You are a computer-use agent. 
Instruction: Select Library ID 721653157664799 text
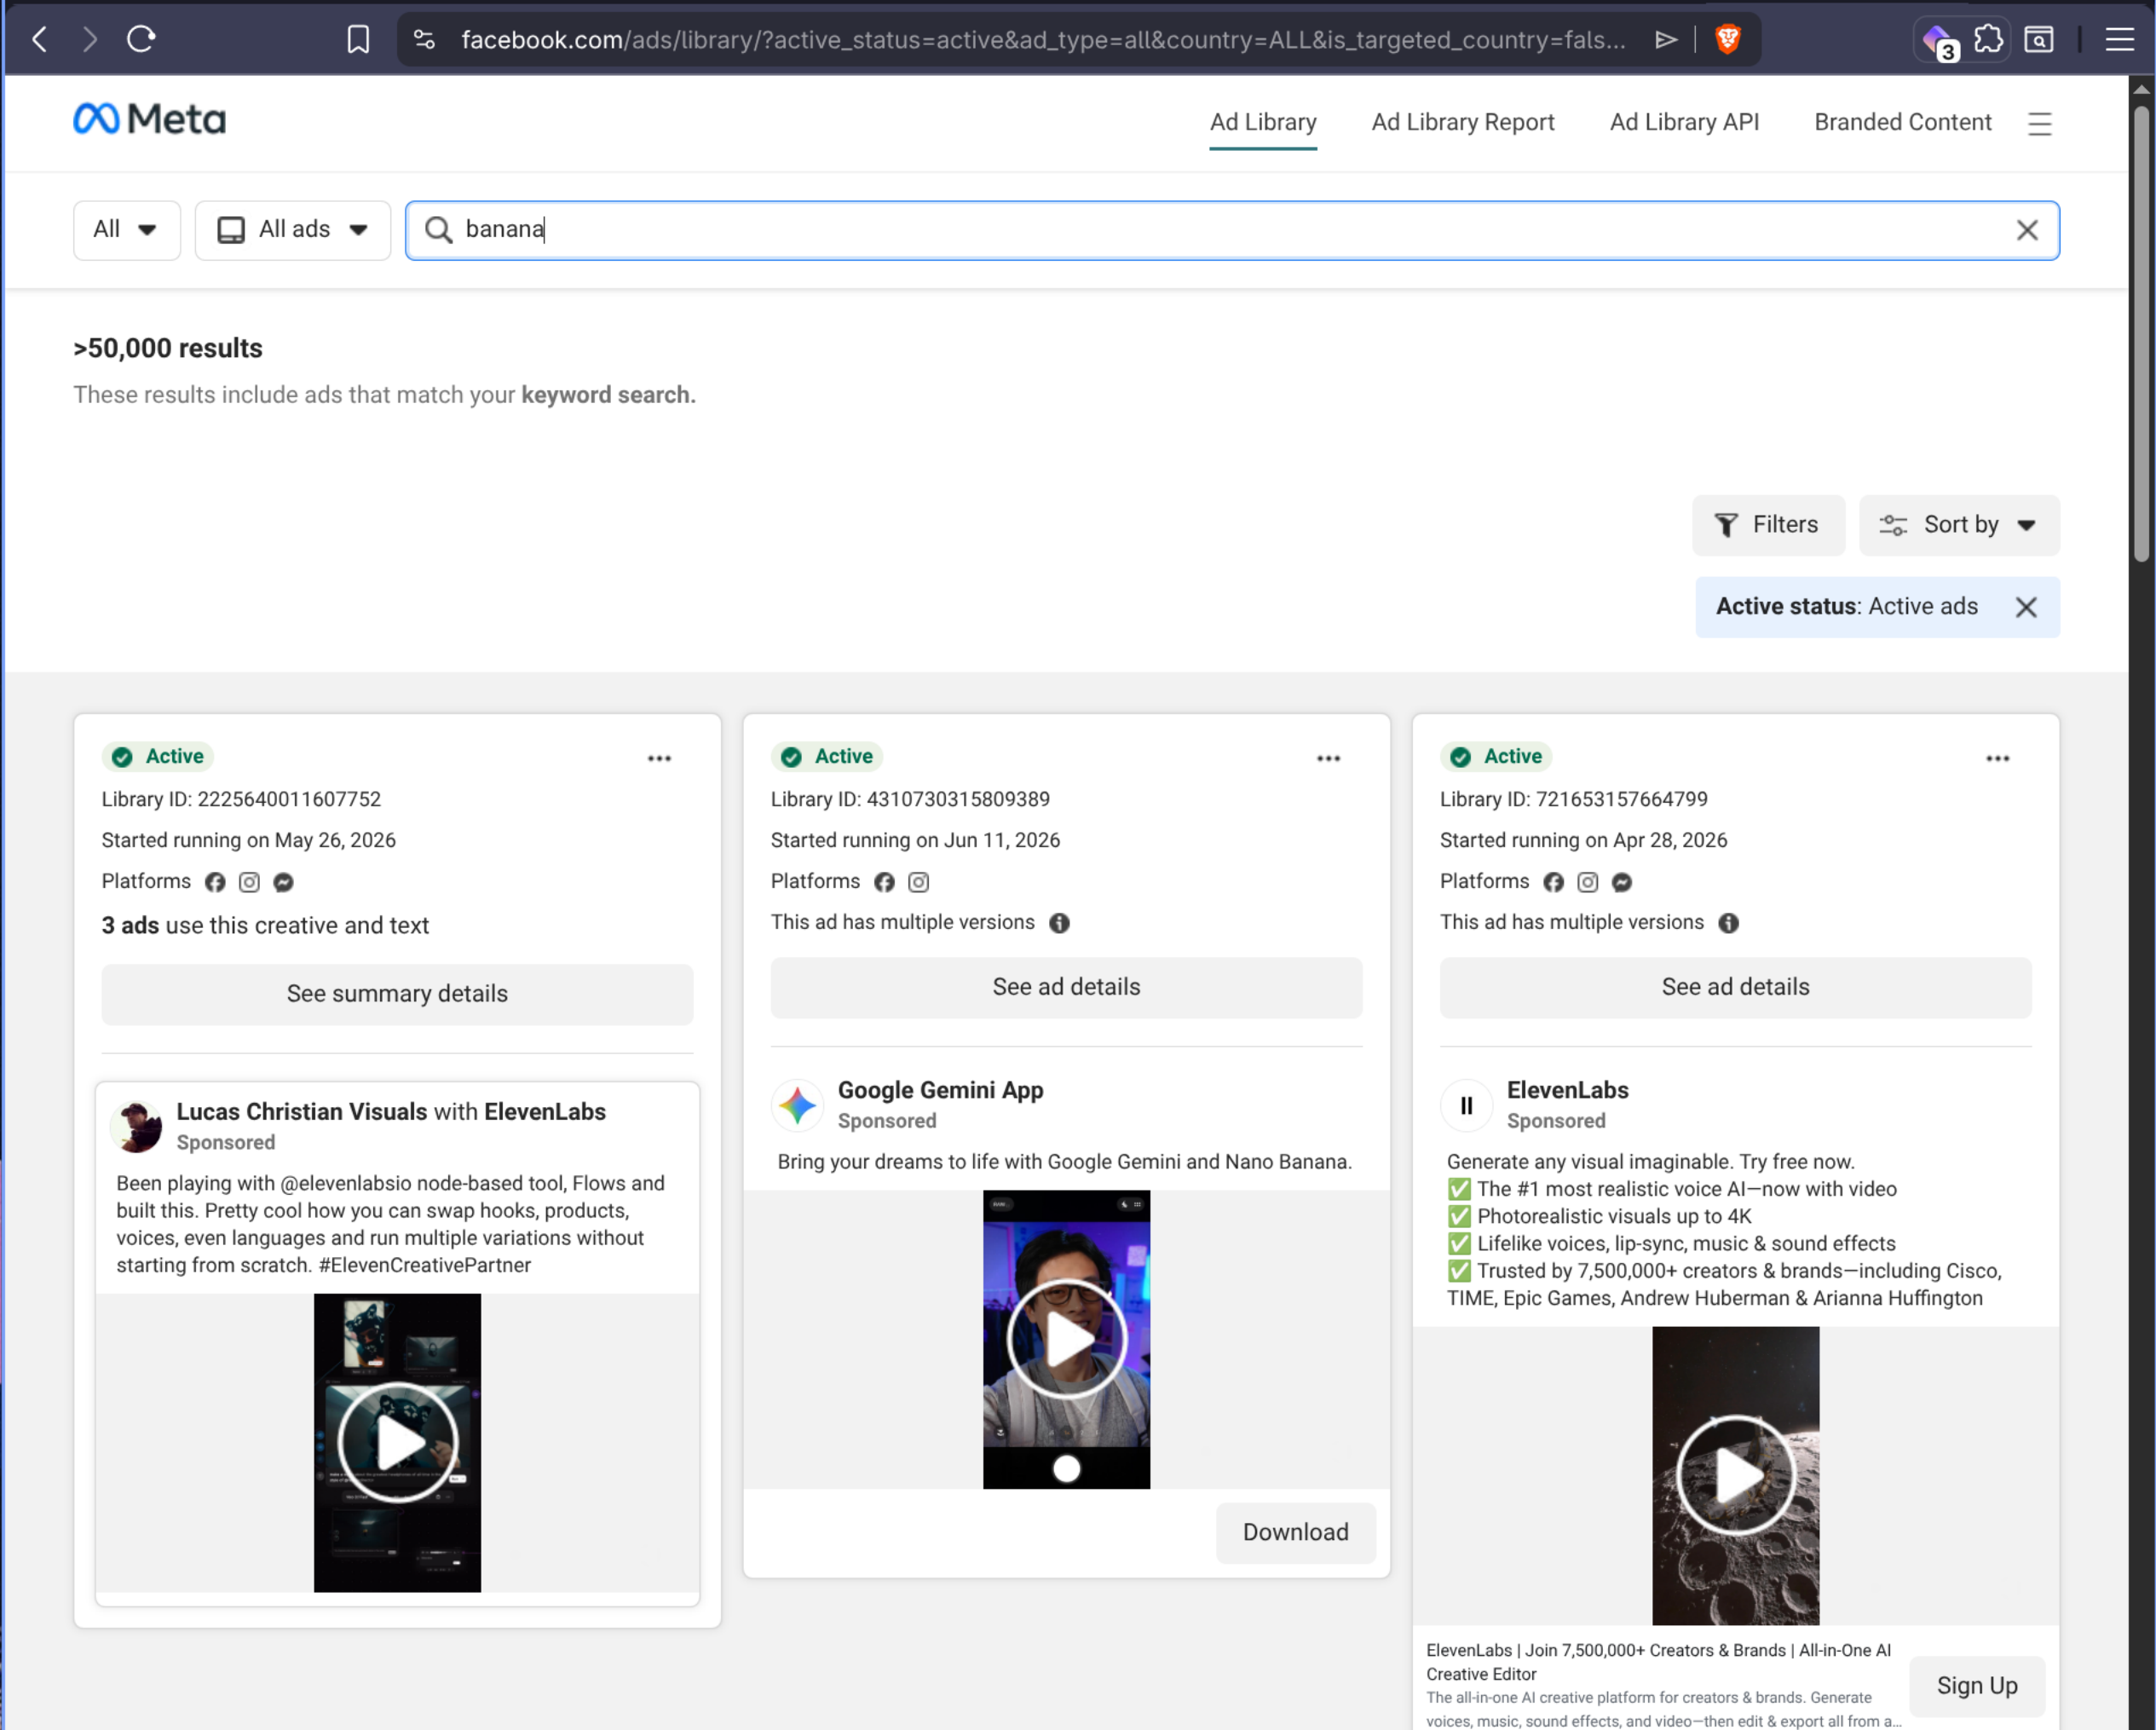click(1573, 799)
